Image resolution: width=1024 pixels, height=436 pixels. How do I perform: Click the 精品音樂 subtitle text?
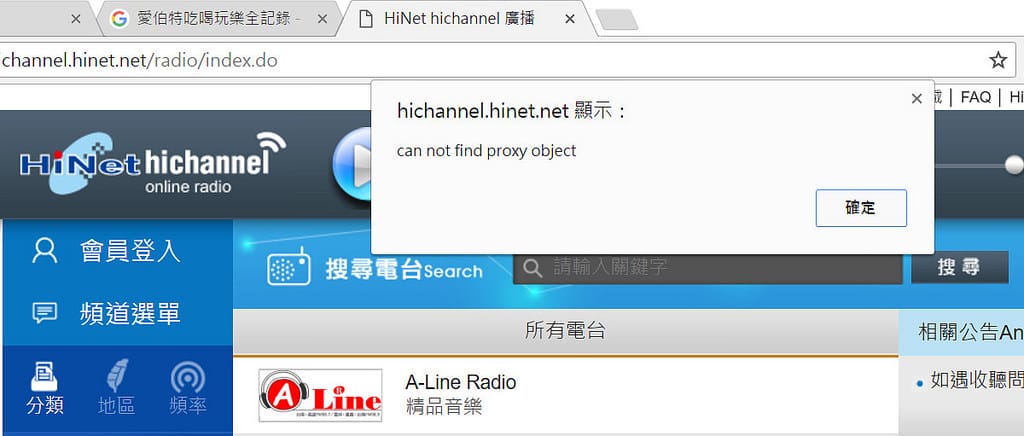(x=444, y=408)
